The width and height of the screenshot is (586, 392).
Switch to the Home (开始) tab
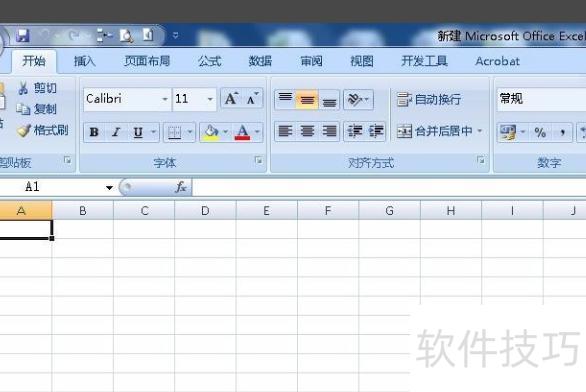click(x=34, y=61)
